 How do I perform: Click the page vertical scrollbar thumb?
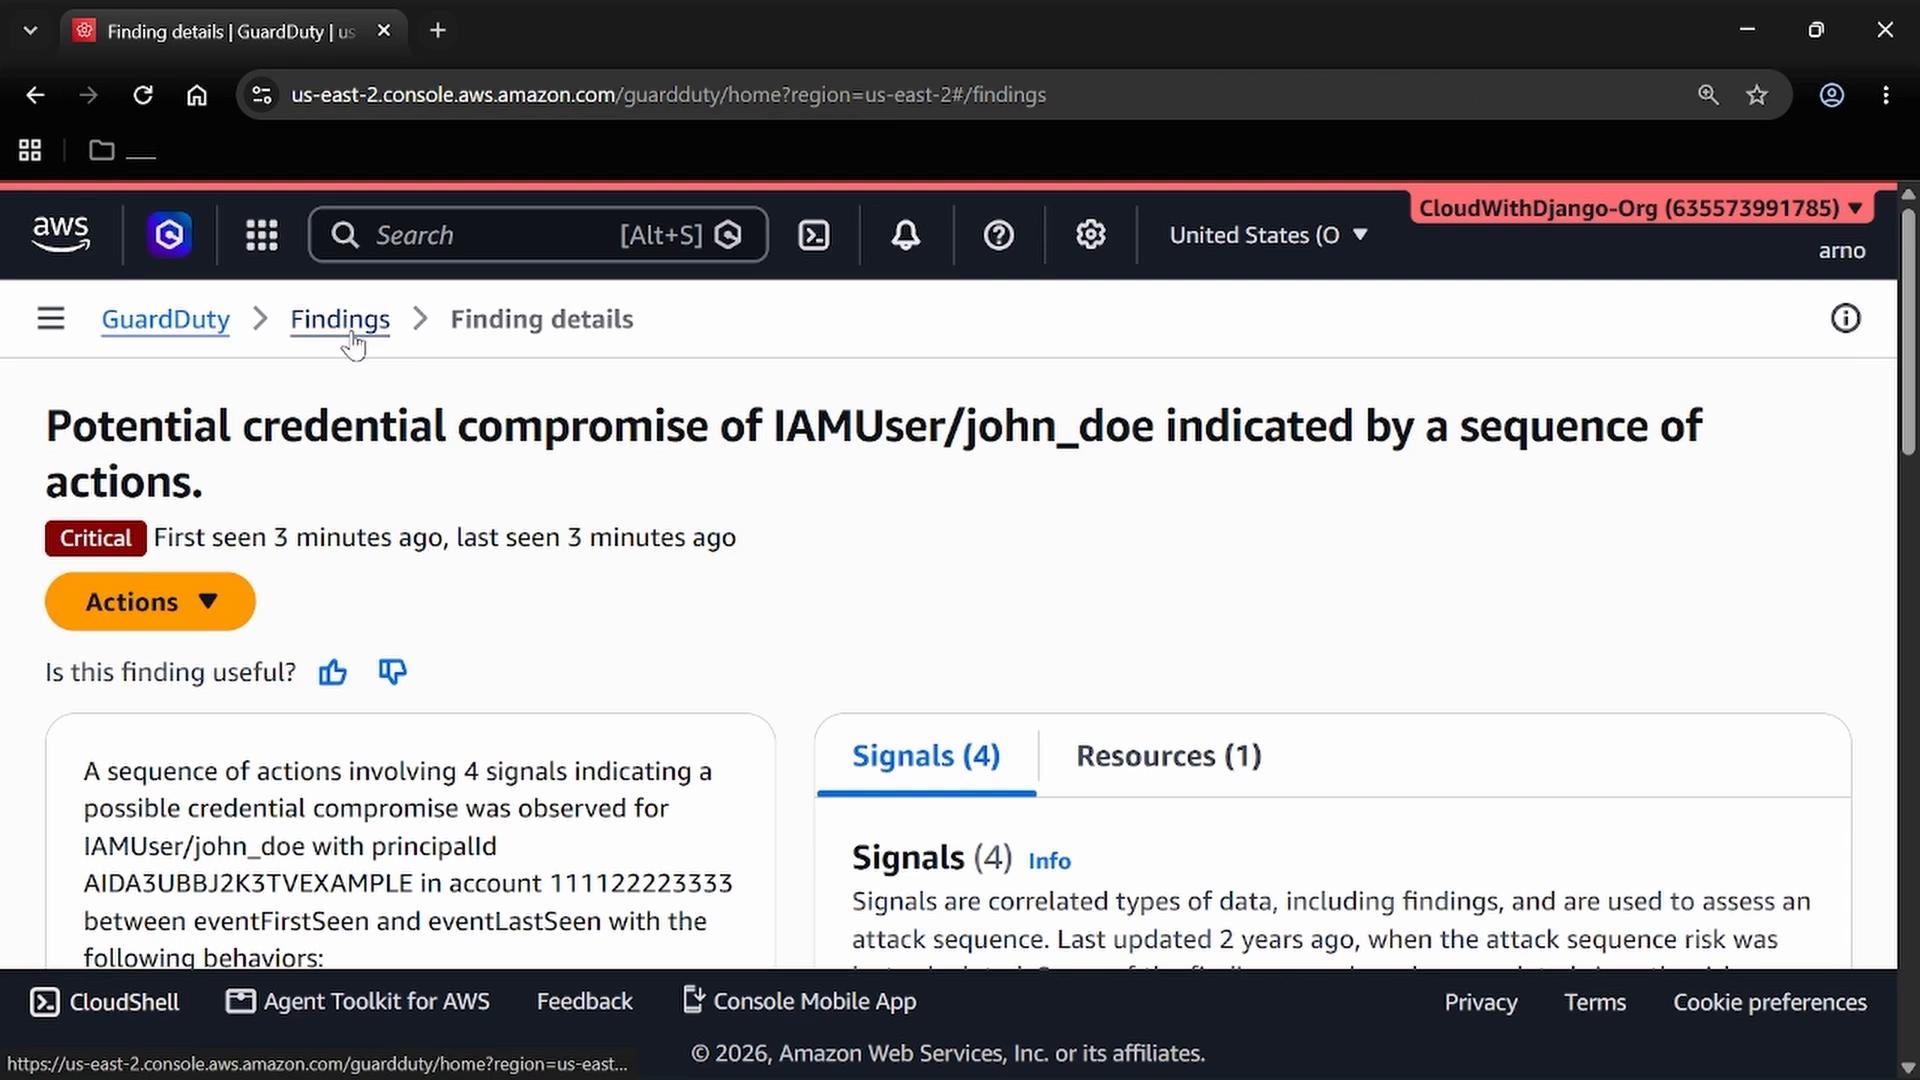point(1908,330)
